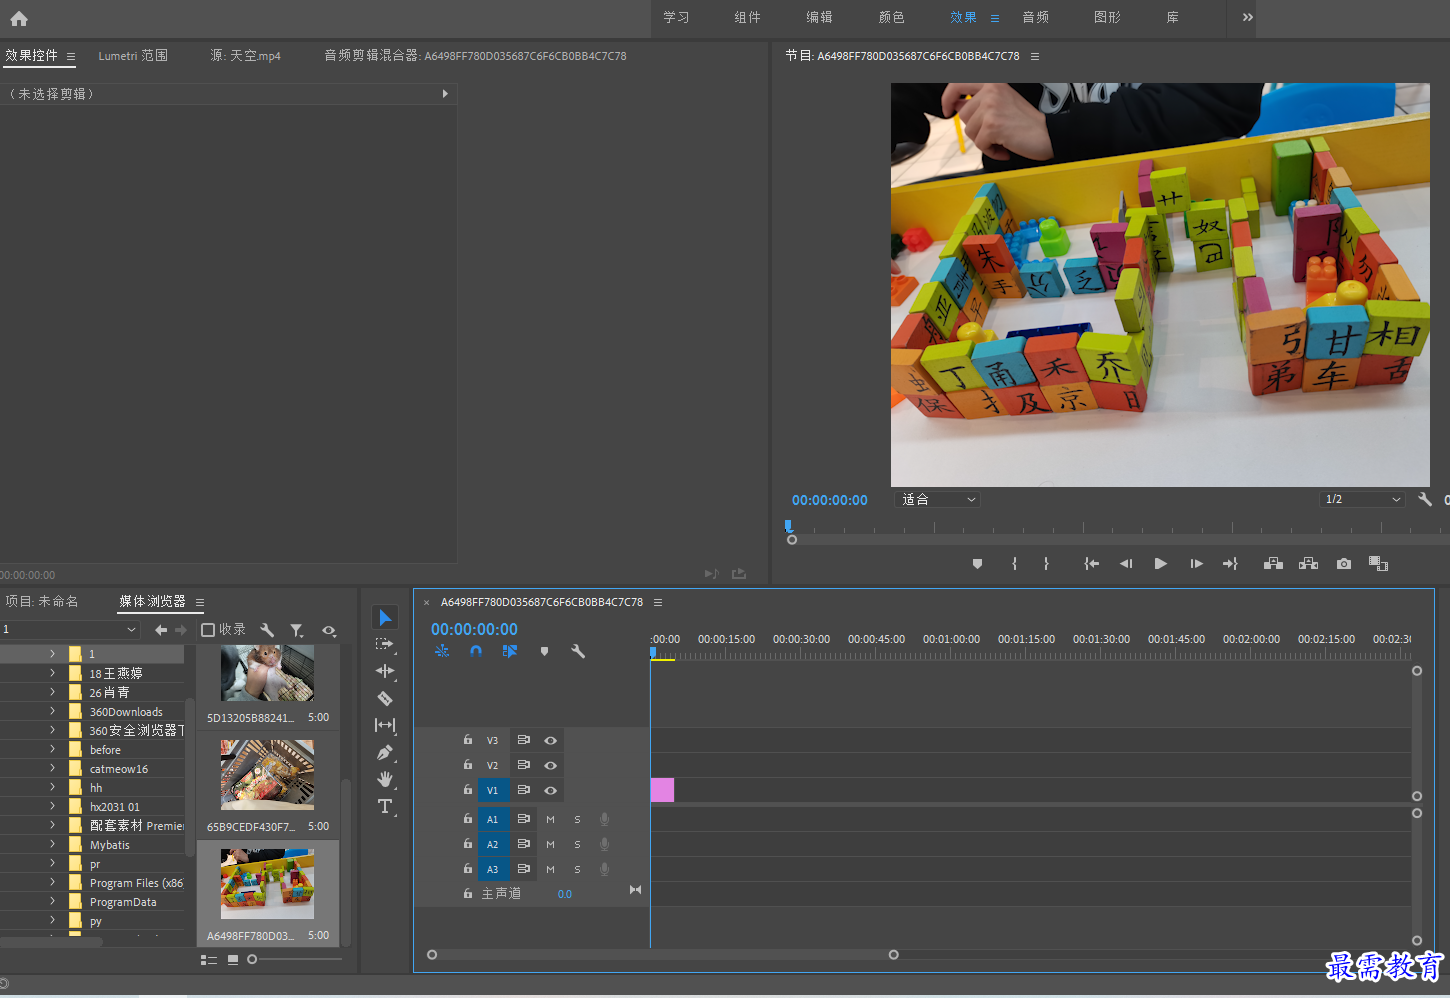Image resolution: width=1450 pixels, height=998 pixels.
Task: Go back in Media Browser
Action: point(161,630)
